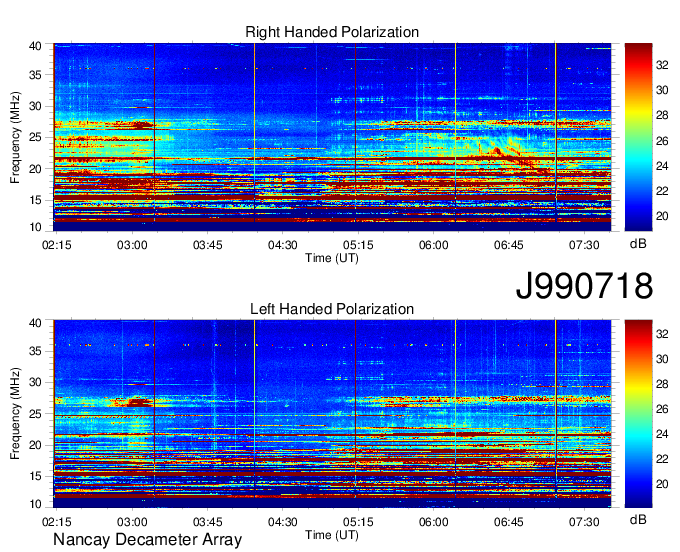Screen dimensions: 680x552
Task: Click the 03:45 time tick of Right Handed plot
Action: tap(207, 245)
